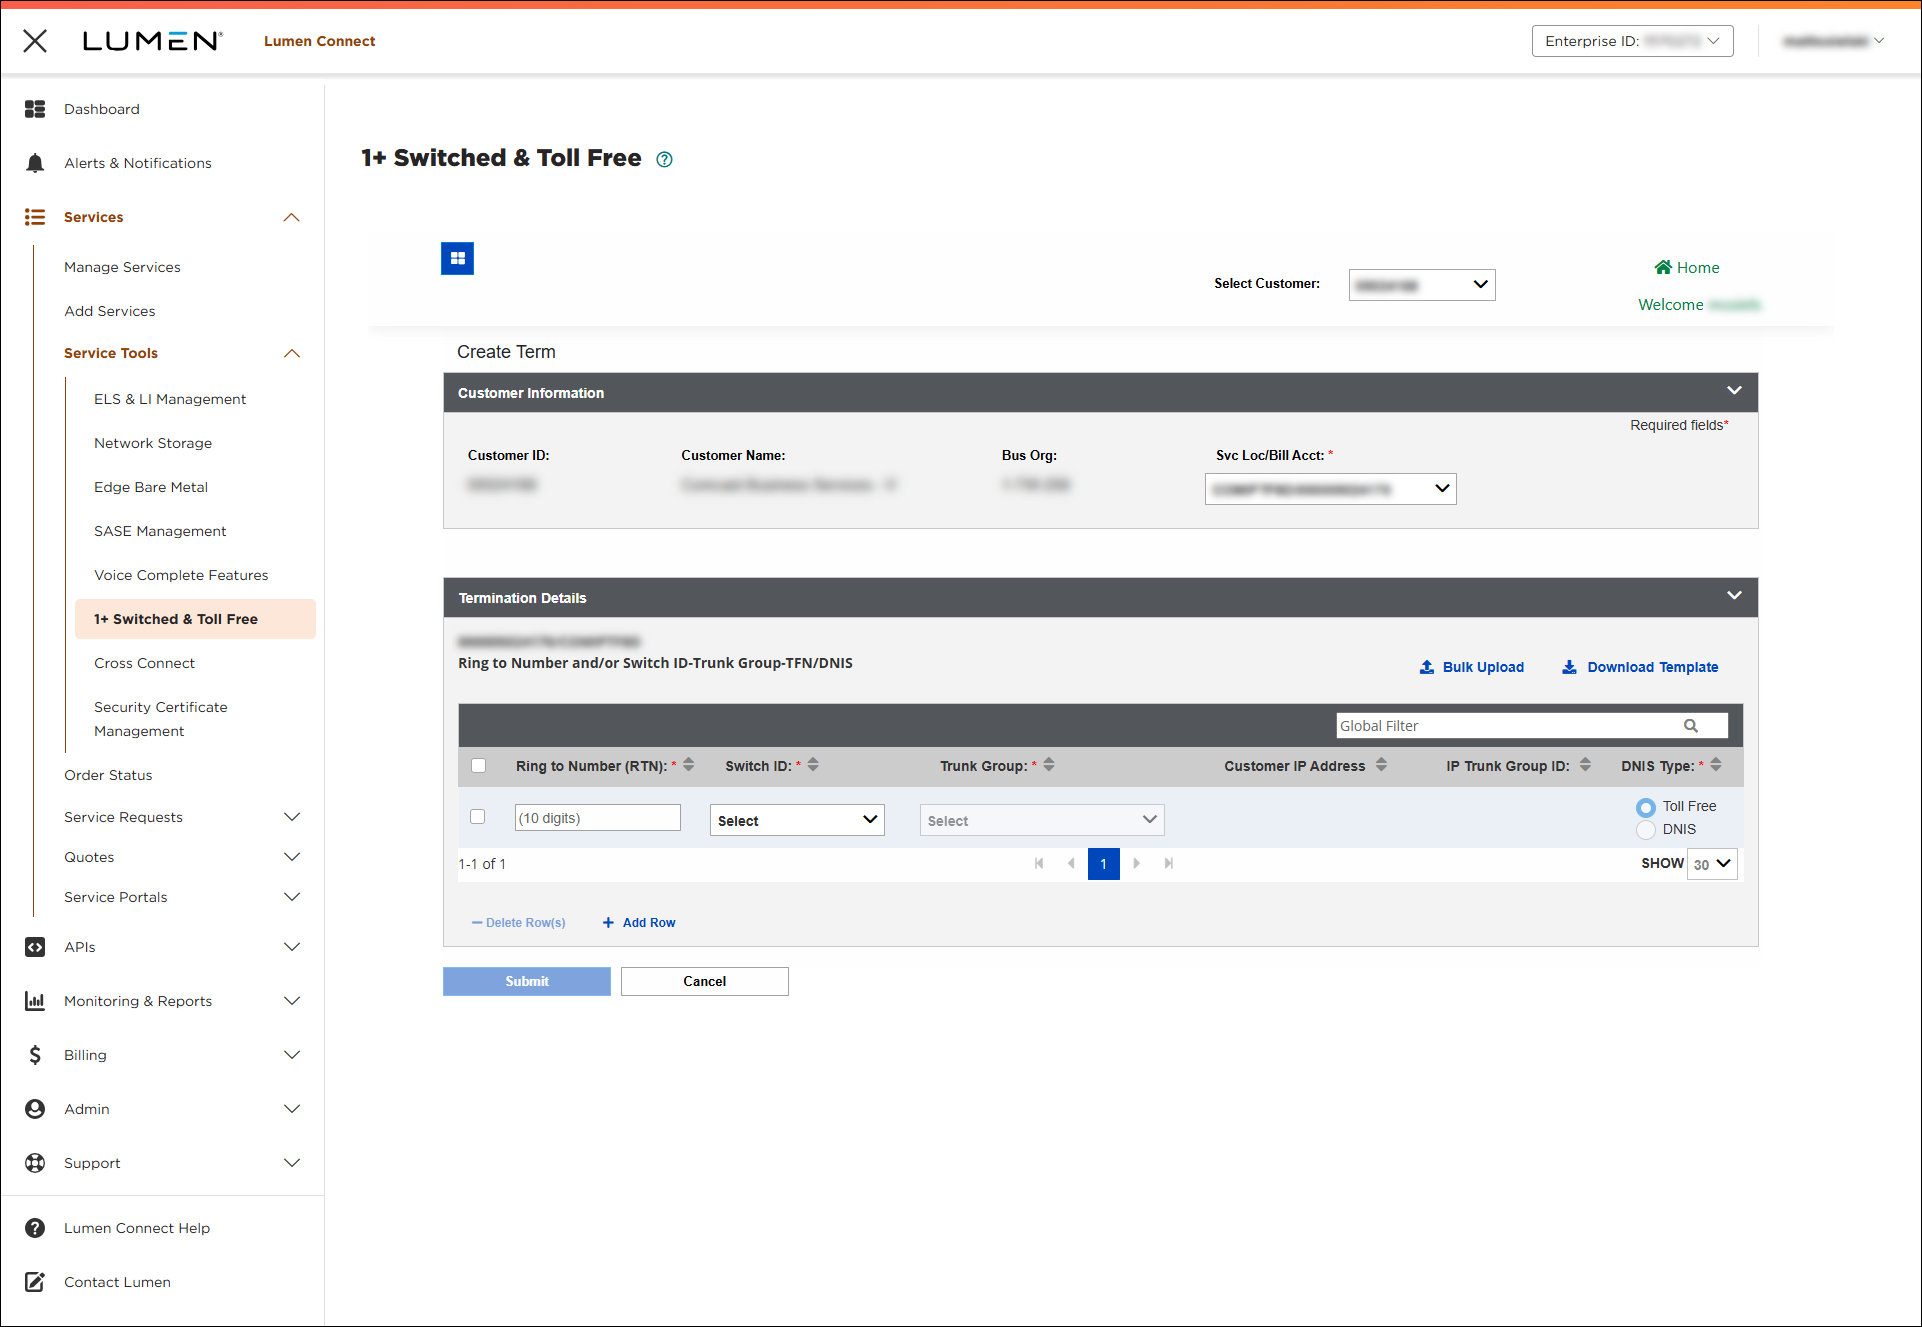Viewport: 1922px width, 1327px height.
Task: Sort by DNIS Type column arrows
Action: click(1716, 765)
